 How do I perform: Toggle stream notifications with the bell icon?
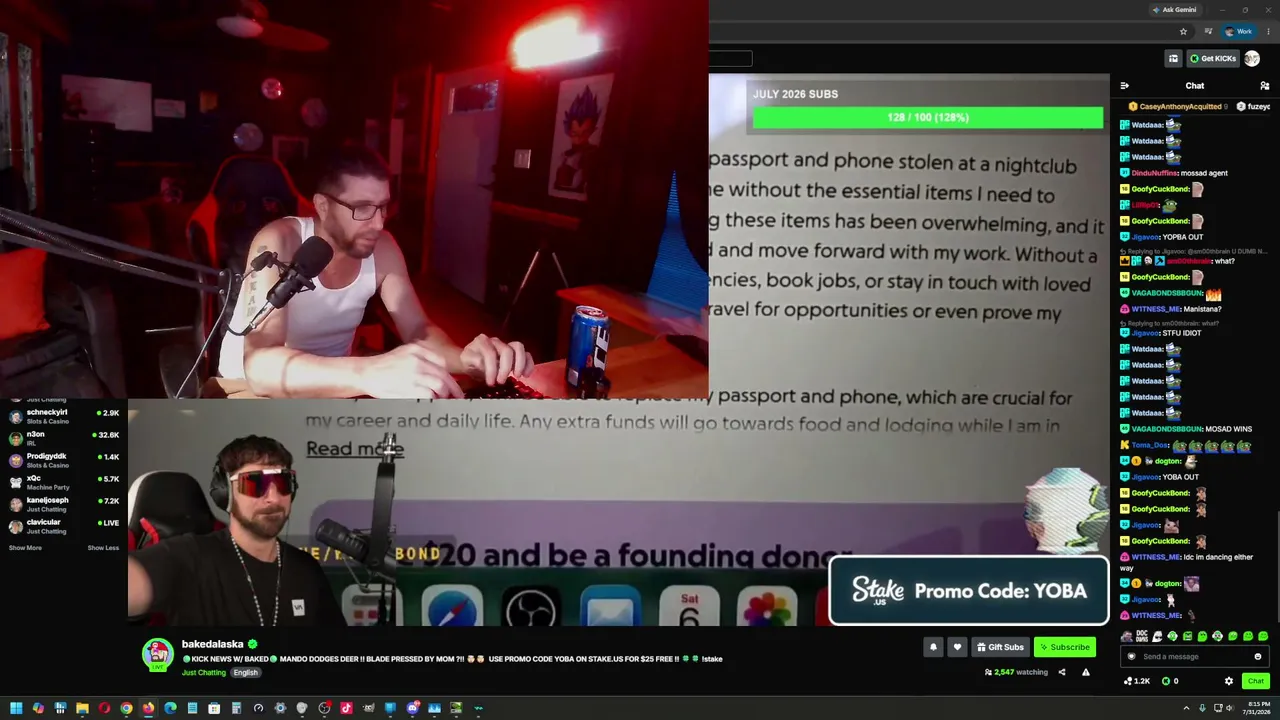pos(933,647)
